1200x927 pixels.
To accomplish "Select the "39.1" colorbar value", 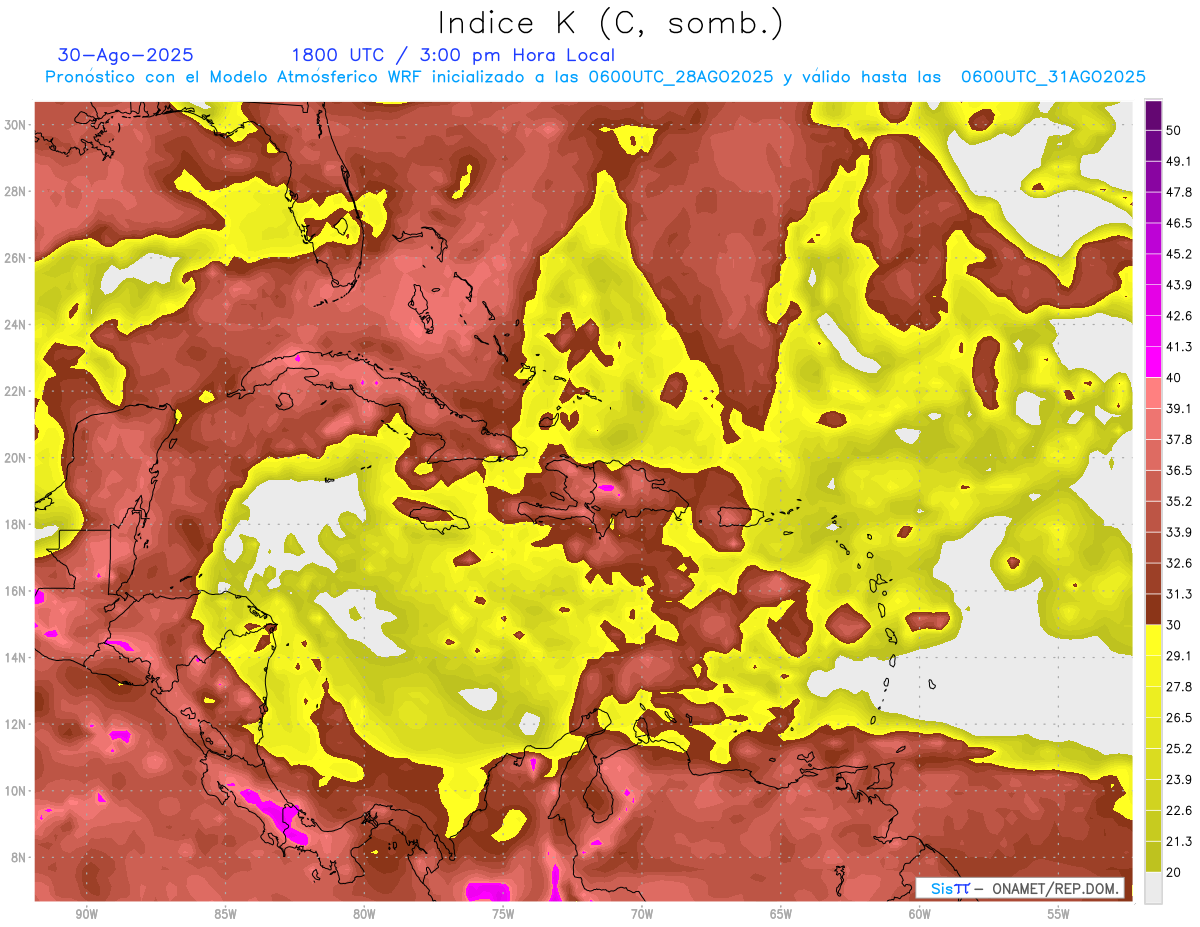I will tap(1178, 409).
